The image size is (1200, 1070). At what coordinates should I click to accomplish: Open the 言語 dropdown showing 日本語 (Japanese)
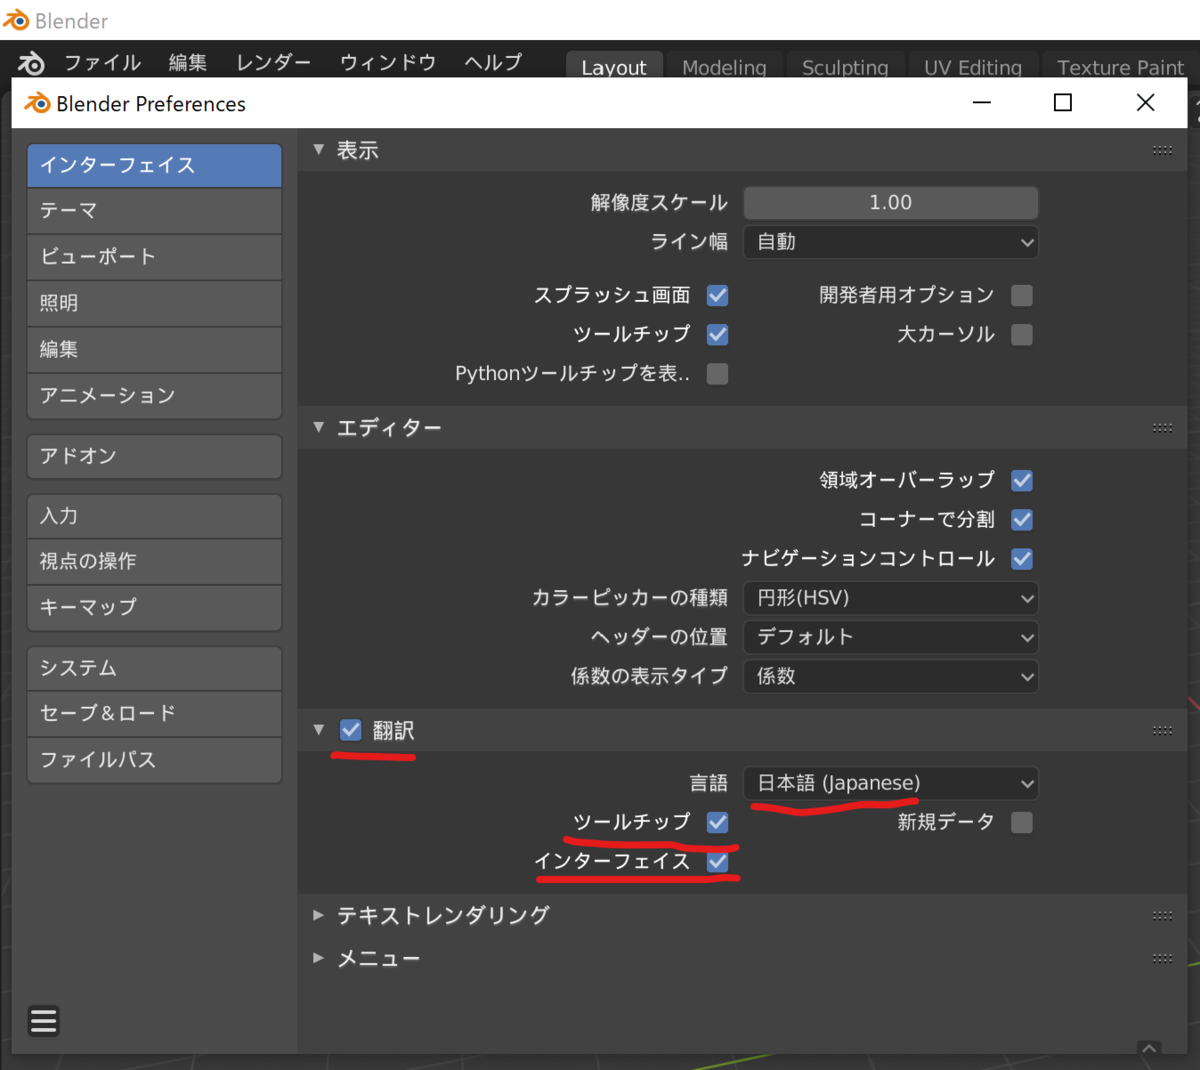[891, 783]
